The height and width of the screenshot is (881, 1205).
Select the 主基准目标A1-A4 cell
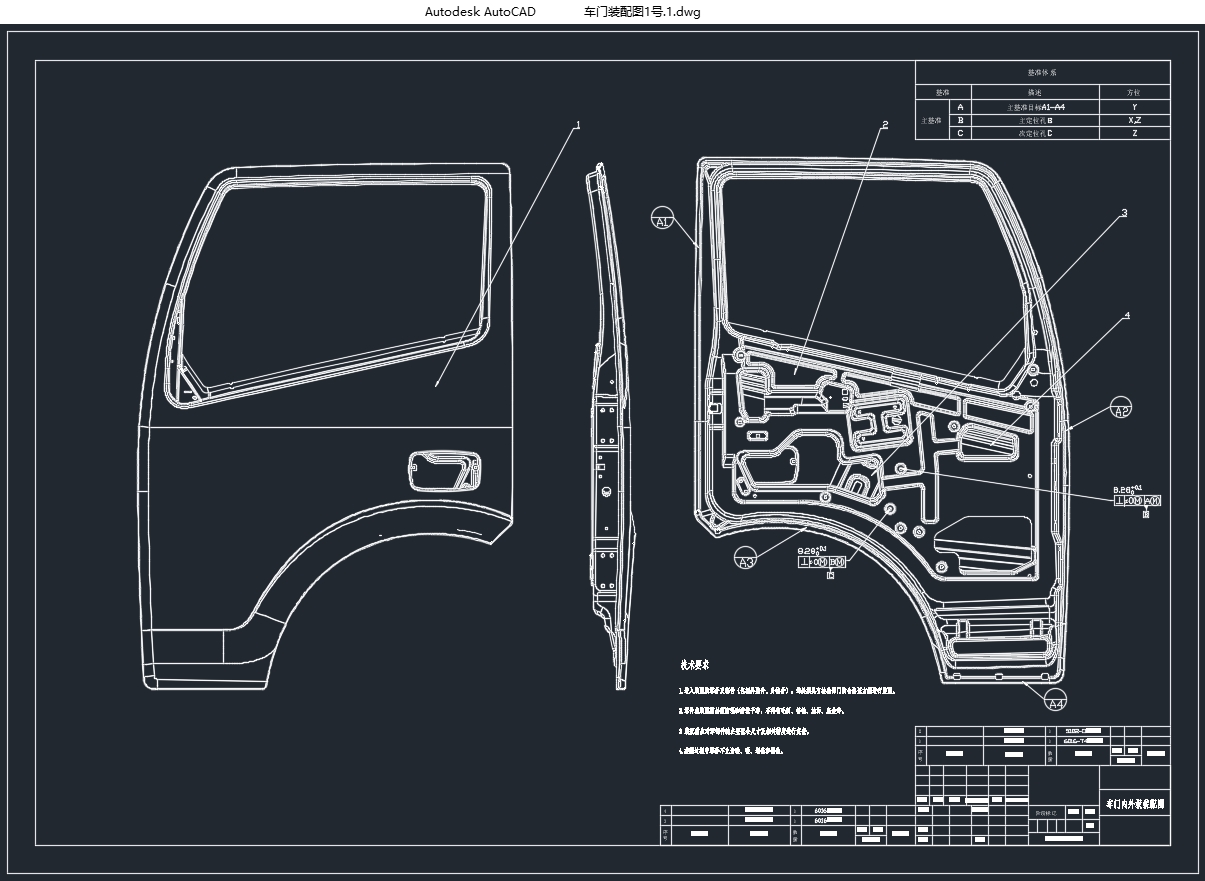click(1034, 106)
